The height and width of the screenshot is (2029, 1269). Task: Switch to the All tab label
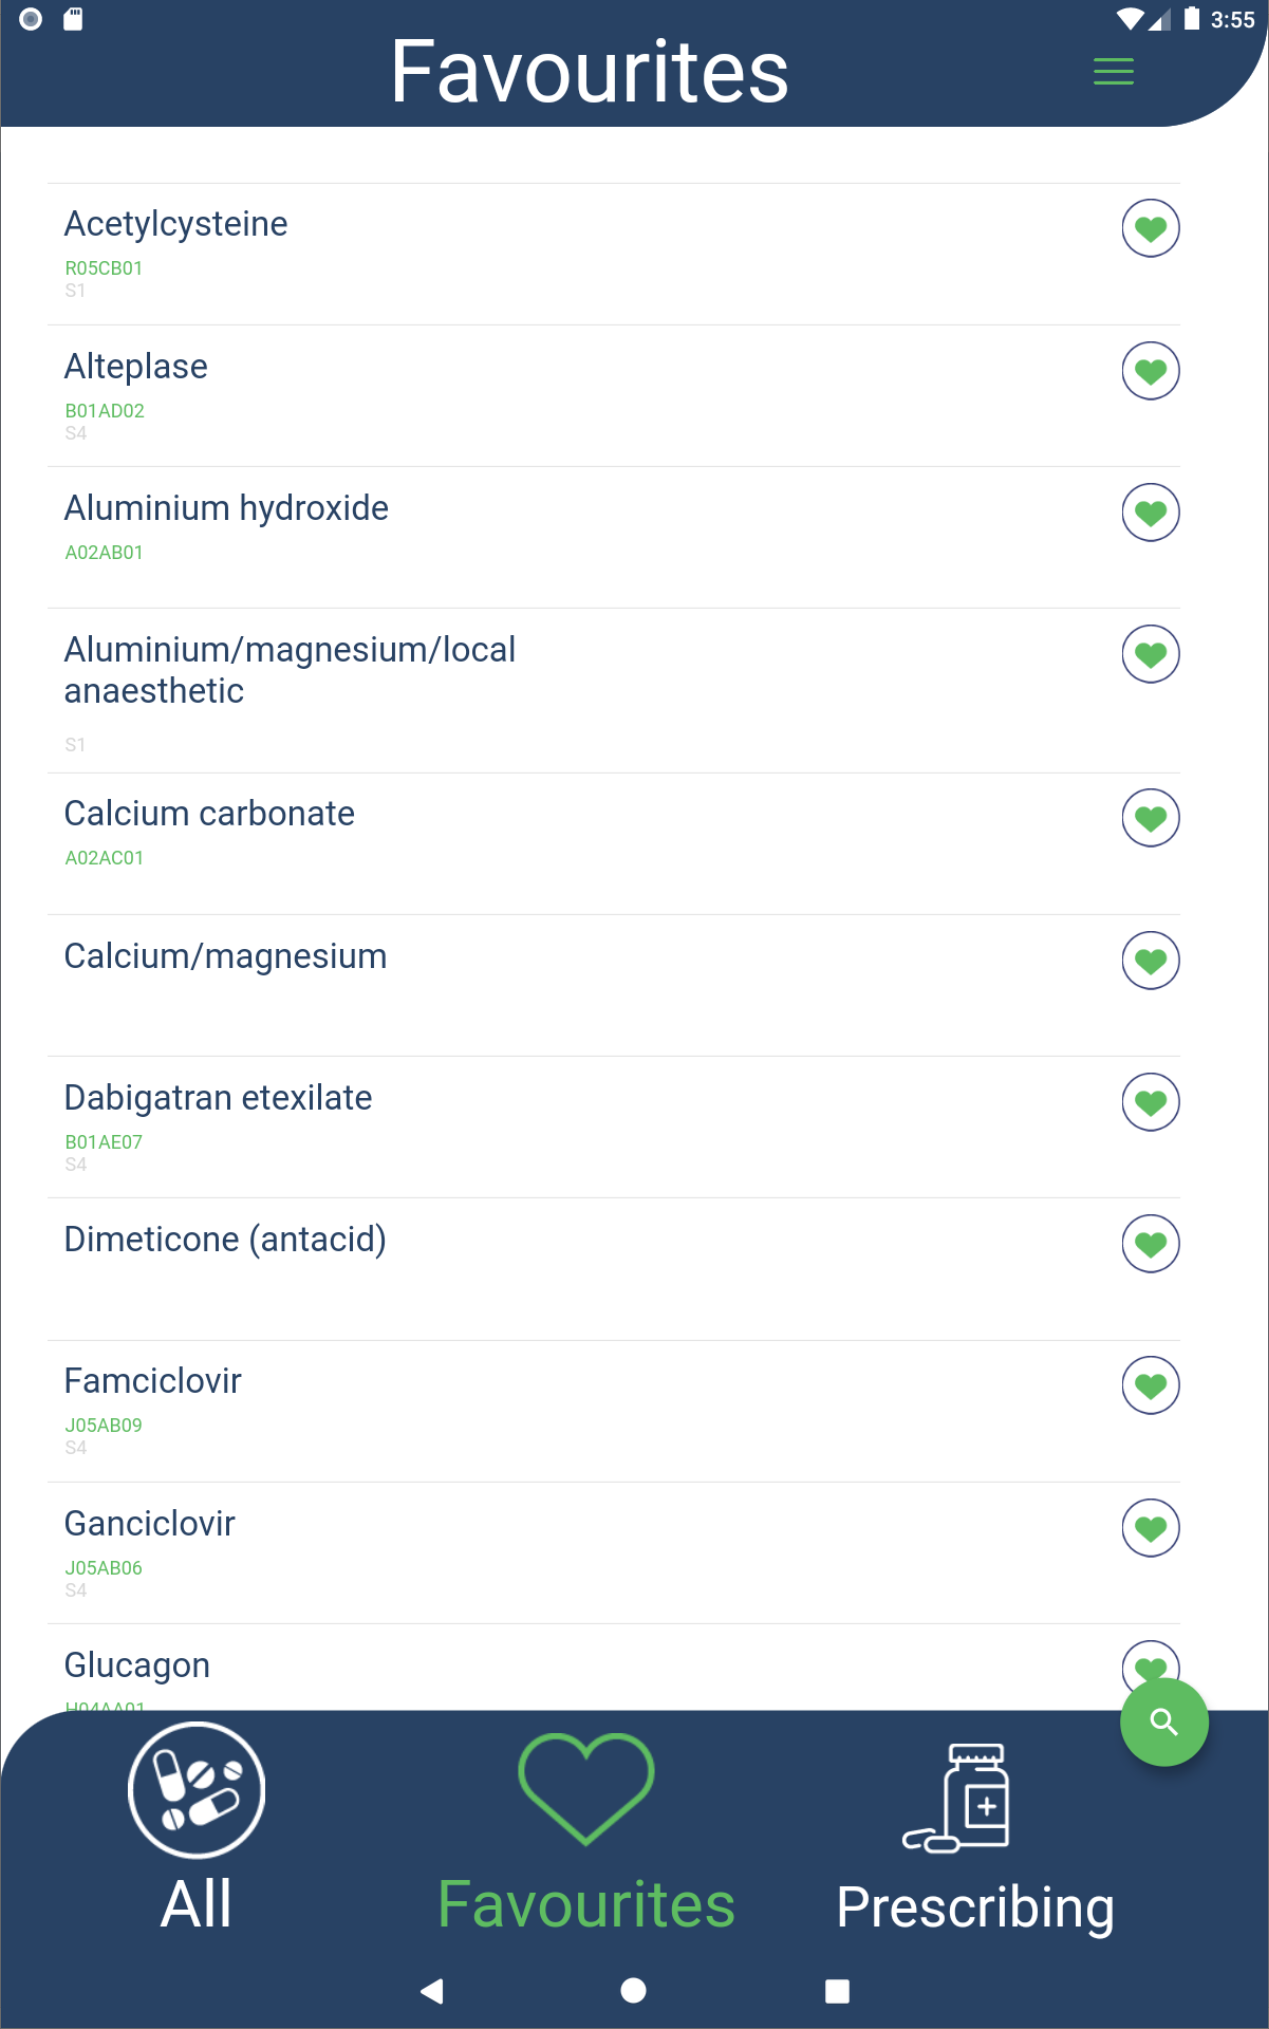click(197, 1904)
